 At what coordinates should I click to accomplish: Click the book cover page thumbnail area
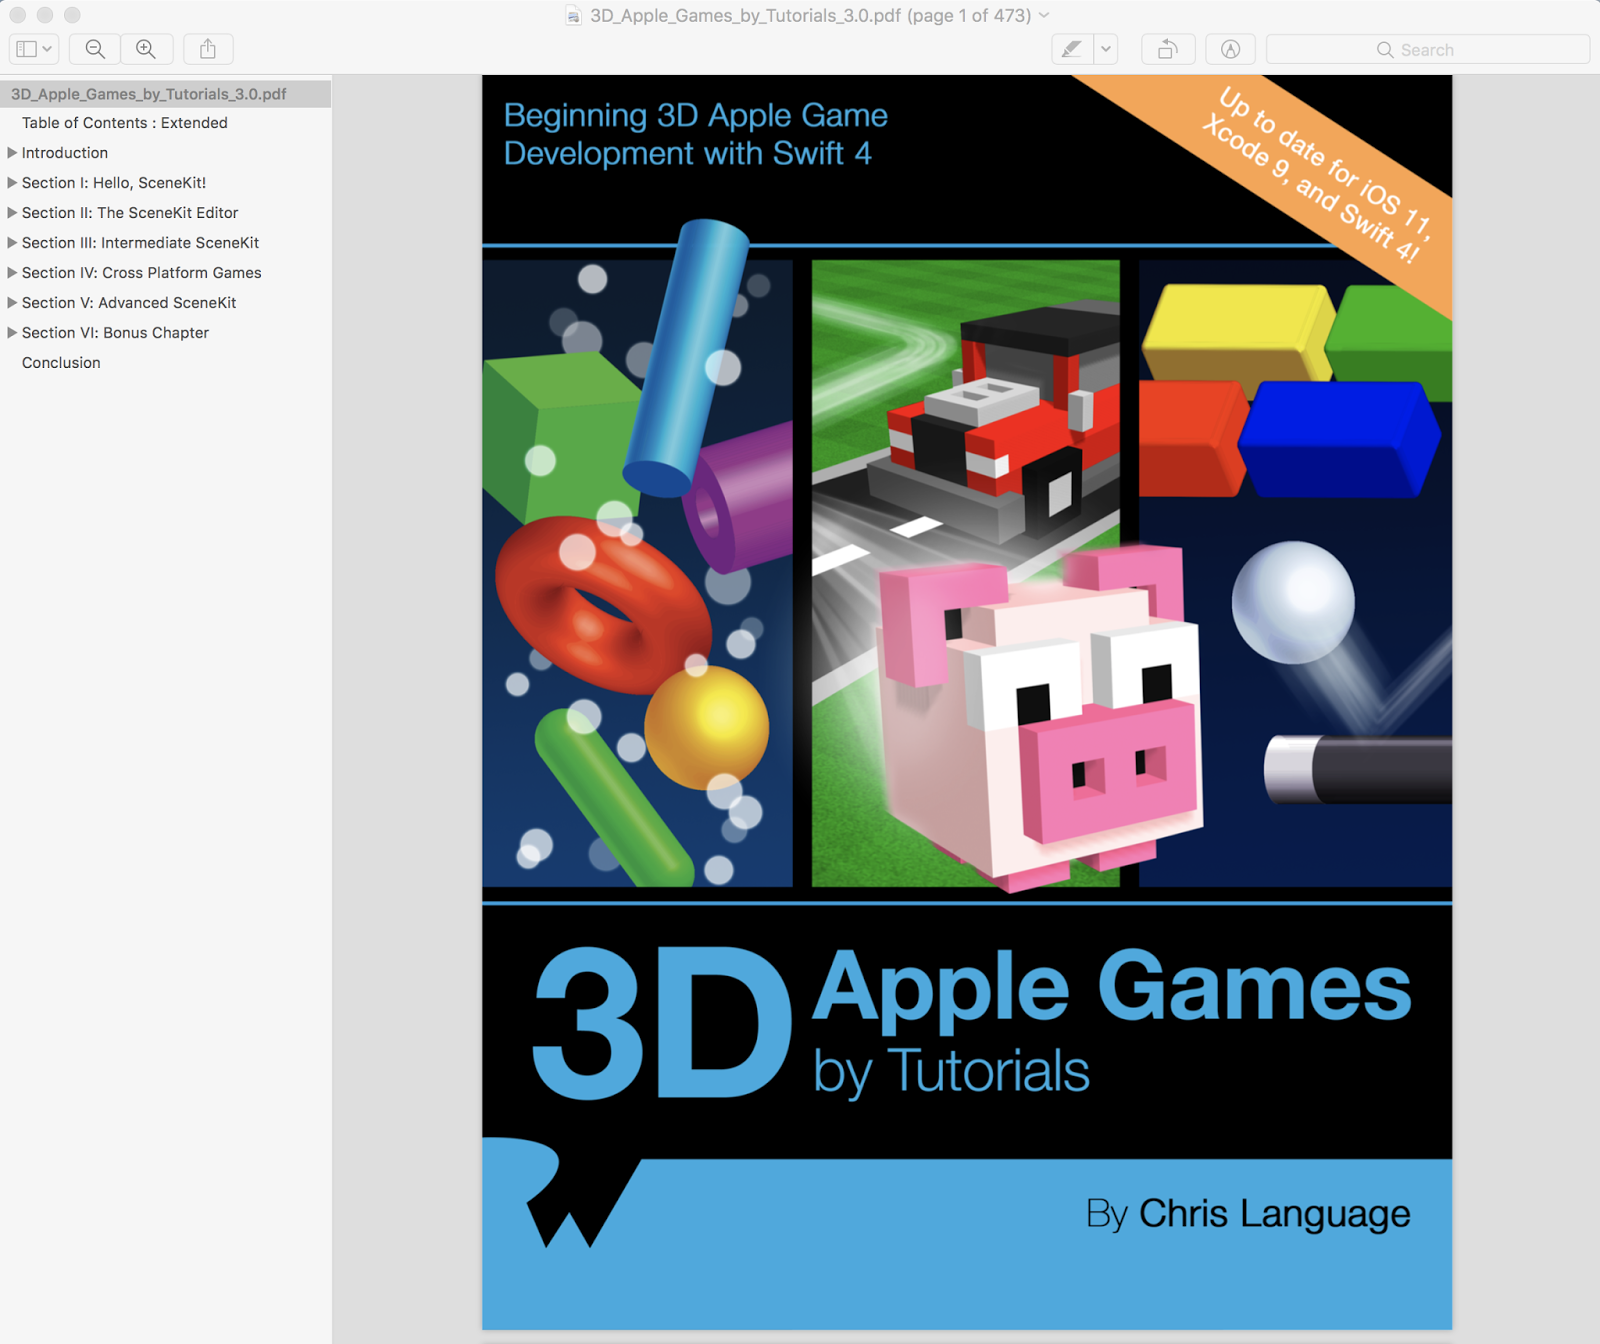[x=965, y=700]
